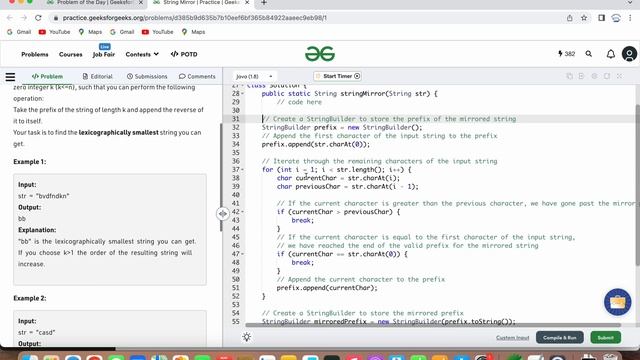
Task: Open the notifications bell
Action: (x=611, y=54)
